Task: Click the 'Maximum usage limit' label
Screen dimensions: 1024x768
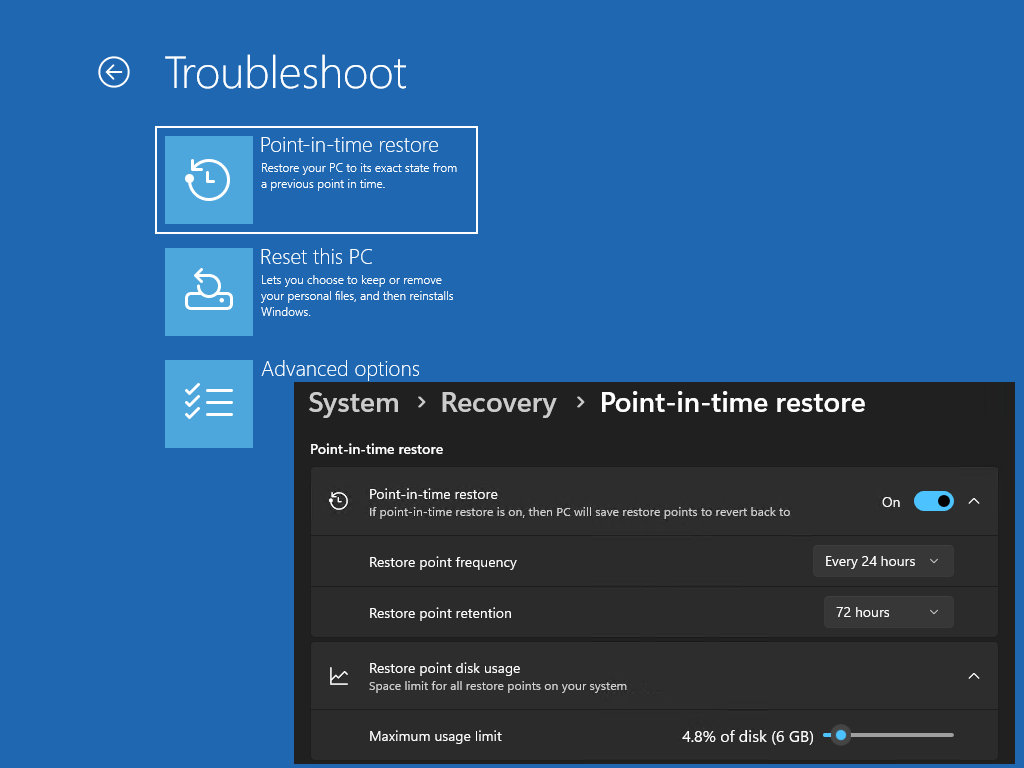Action: point(435,737)
